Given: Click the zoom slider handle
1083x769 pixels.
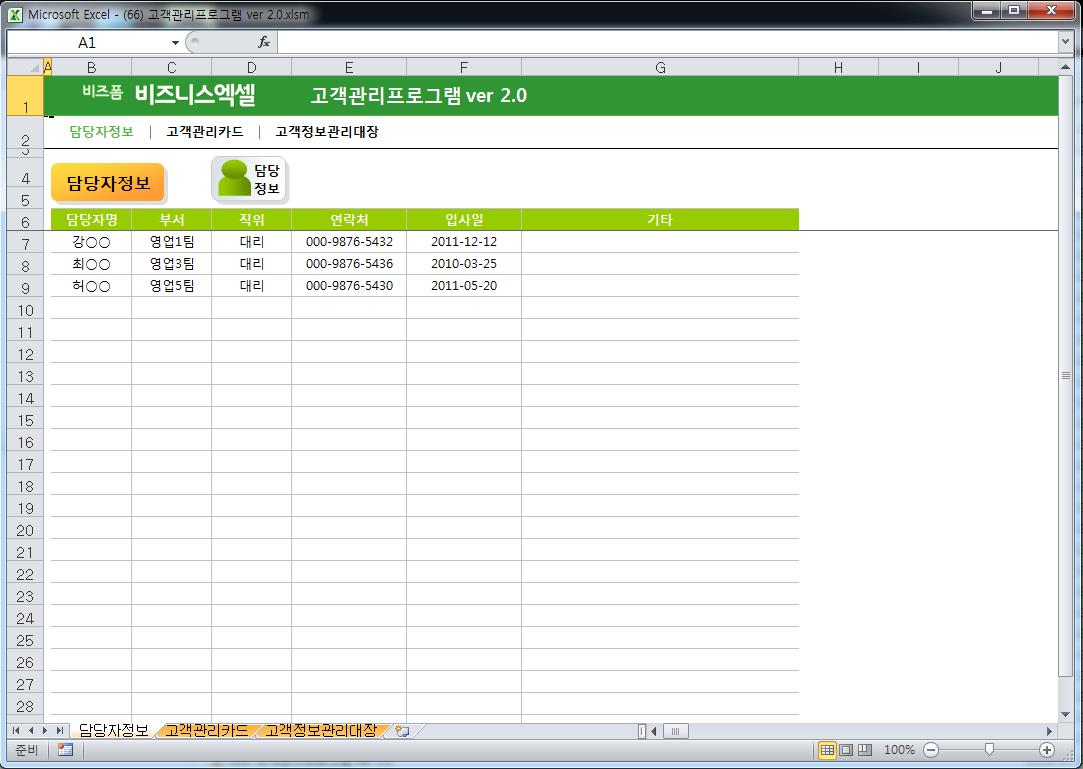Looking at the screenshot, I should 989,750.
